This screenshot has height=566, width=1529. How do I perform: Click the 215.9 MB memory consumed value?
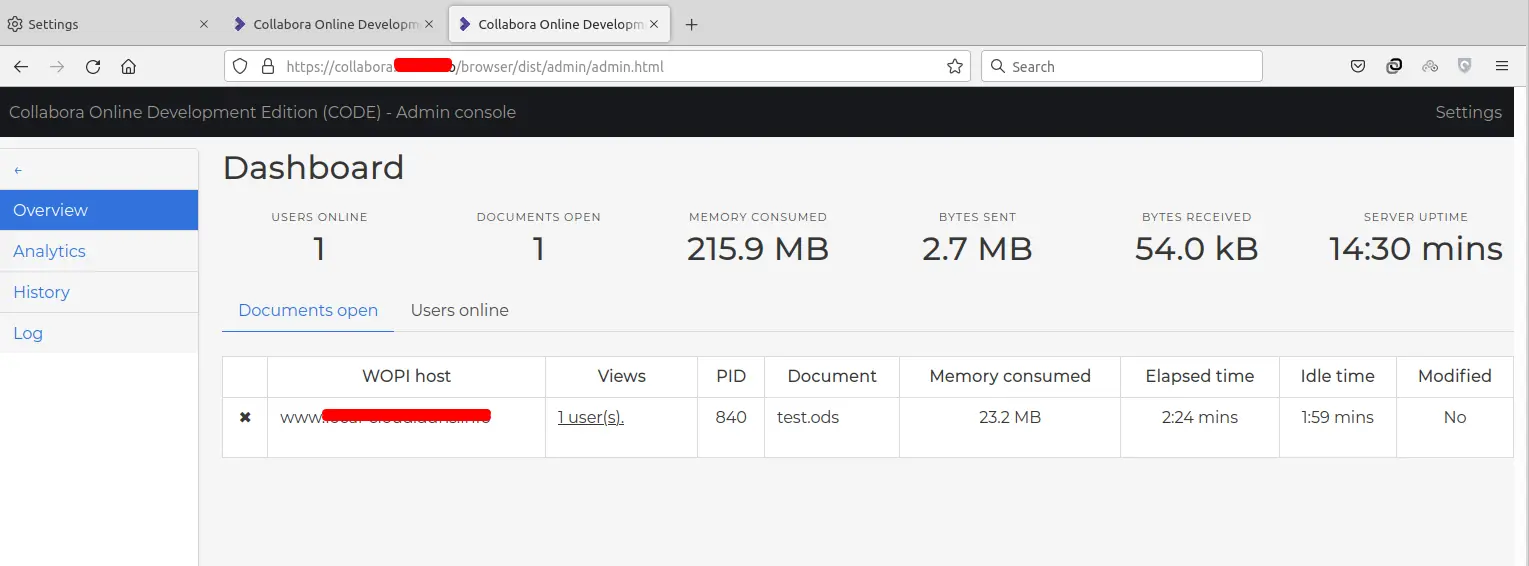tap(758, 249)
